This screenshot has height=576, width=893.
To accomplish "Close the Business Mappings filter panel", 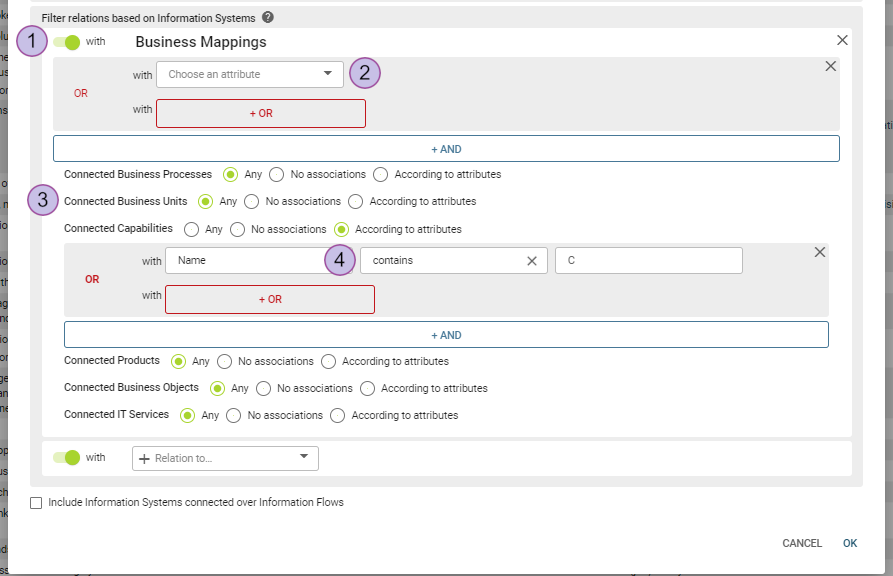I will [842, 40].
